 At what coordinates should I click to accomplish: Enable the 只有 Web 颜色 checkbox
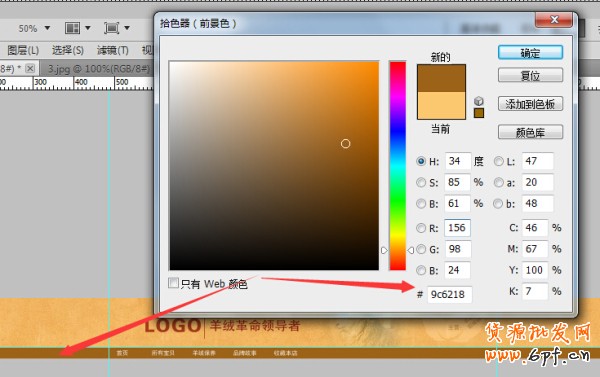(173, 283)
